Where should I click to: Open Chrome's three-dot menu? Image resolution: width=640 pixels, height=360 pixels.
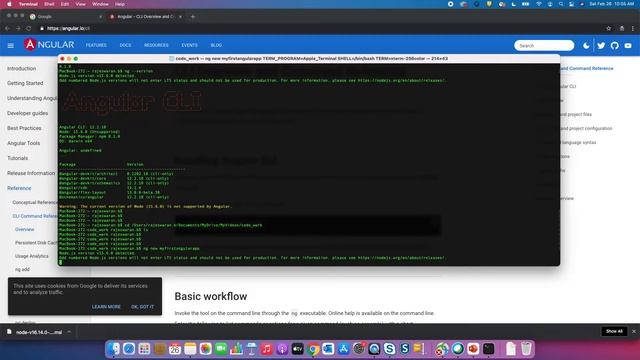tap(633, 28)
